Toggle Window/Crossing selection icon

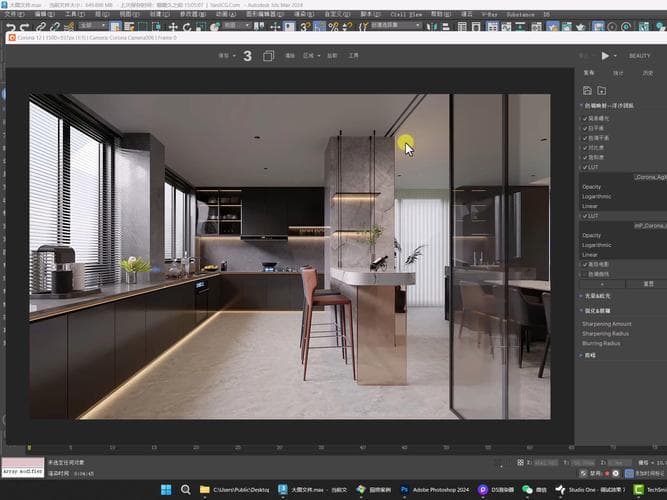[156, 27]
